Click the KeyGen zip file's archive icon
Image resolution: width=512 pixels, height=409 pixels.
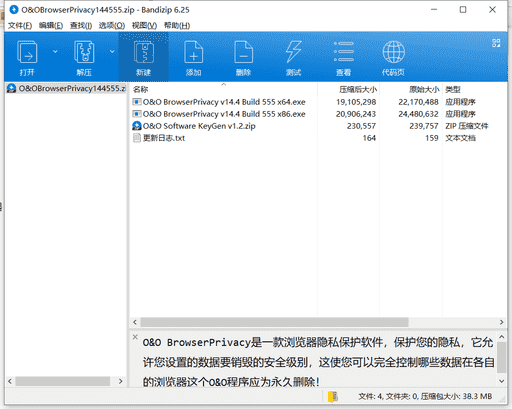(137, 126)
